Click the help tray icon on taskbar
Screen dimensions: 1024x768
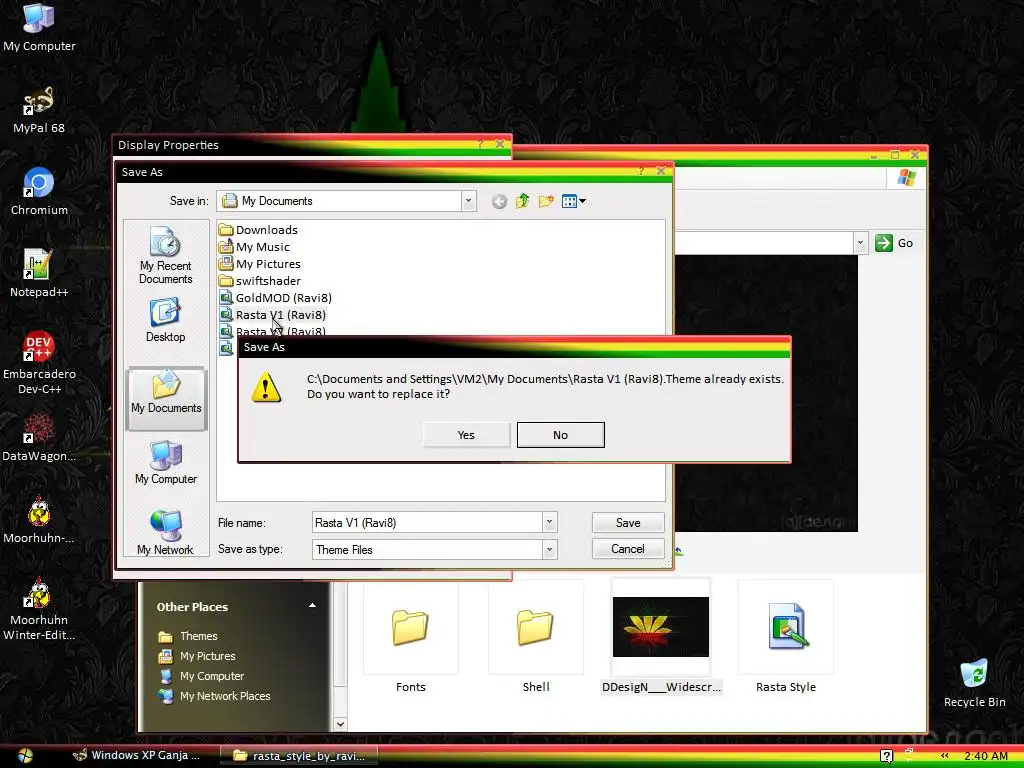tap(886, 756)
